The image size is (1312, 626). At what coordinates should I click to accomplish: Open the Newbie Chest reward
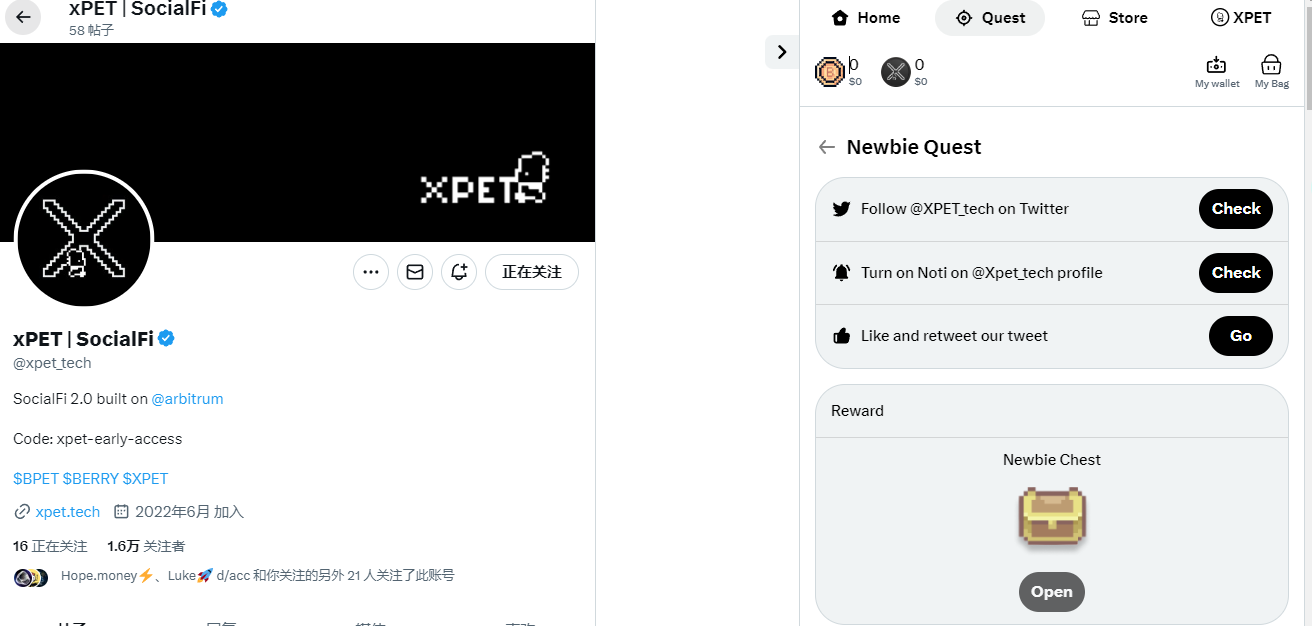[1051, 591]
